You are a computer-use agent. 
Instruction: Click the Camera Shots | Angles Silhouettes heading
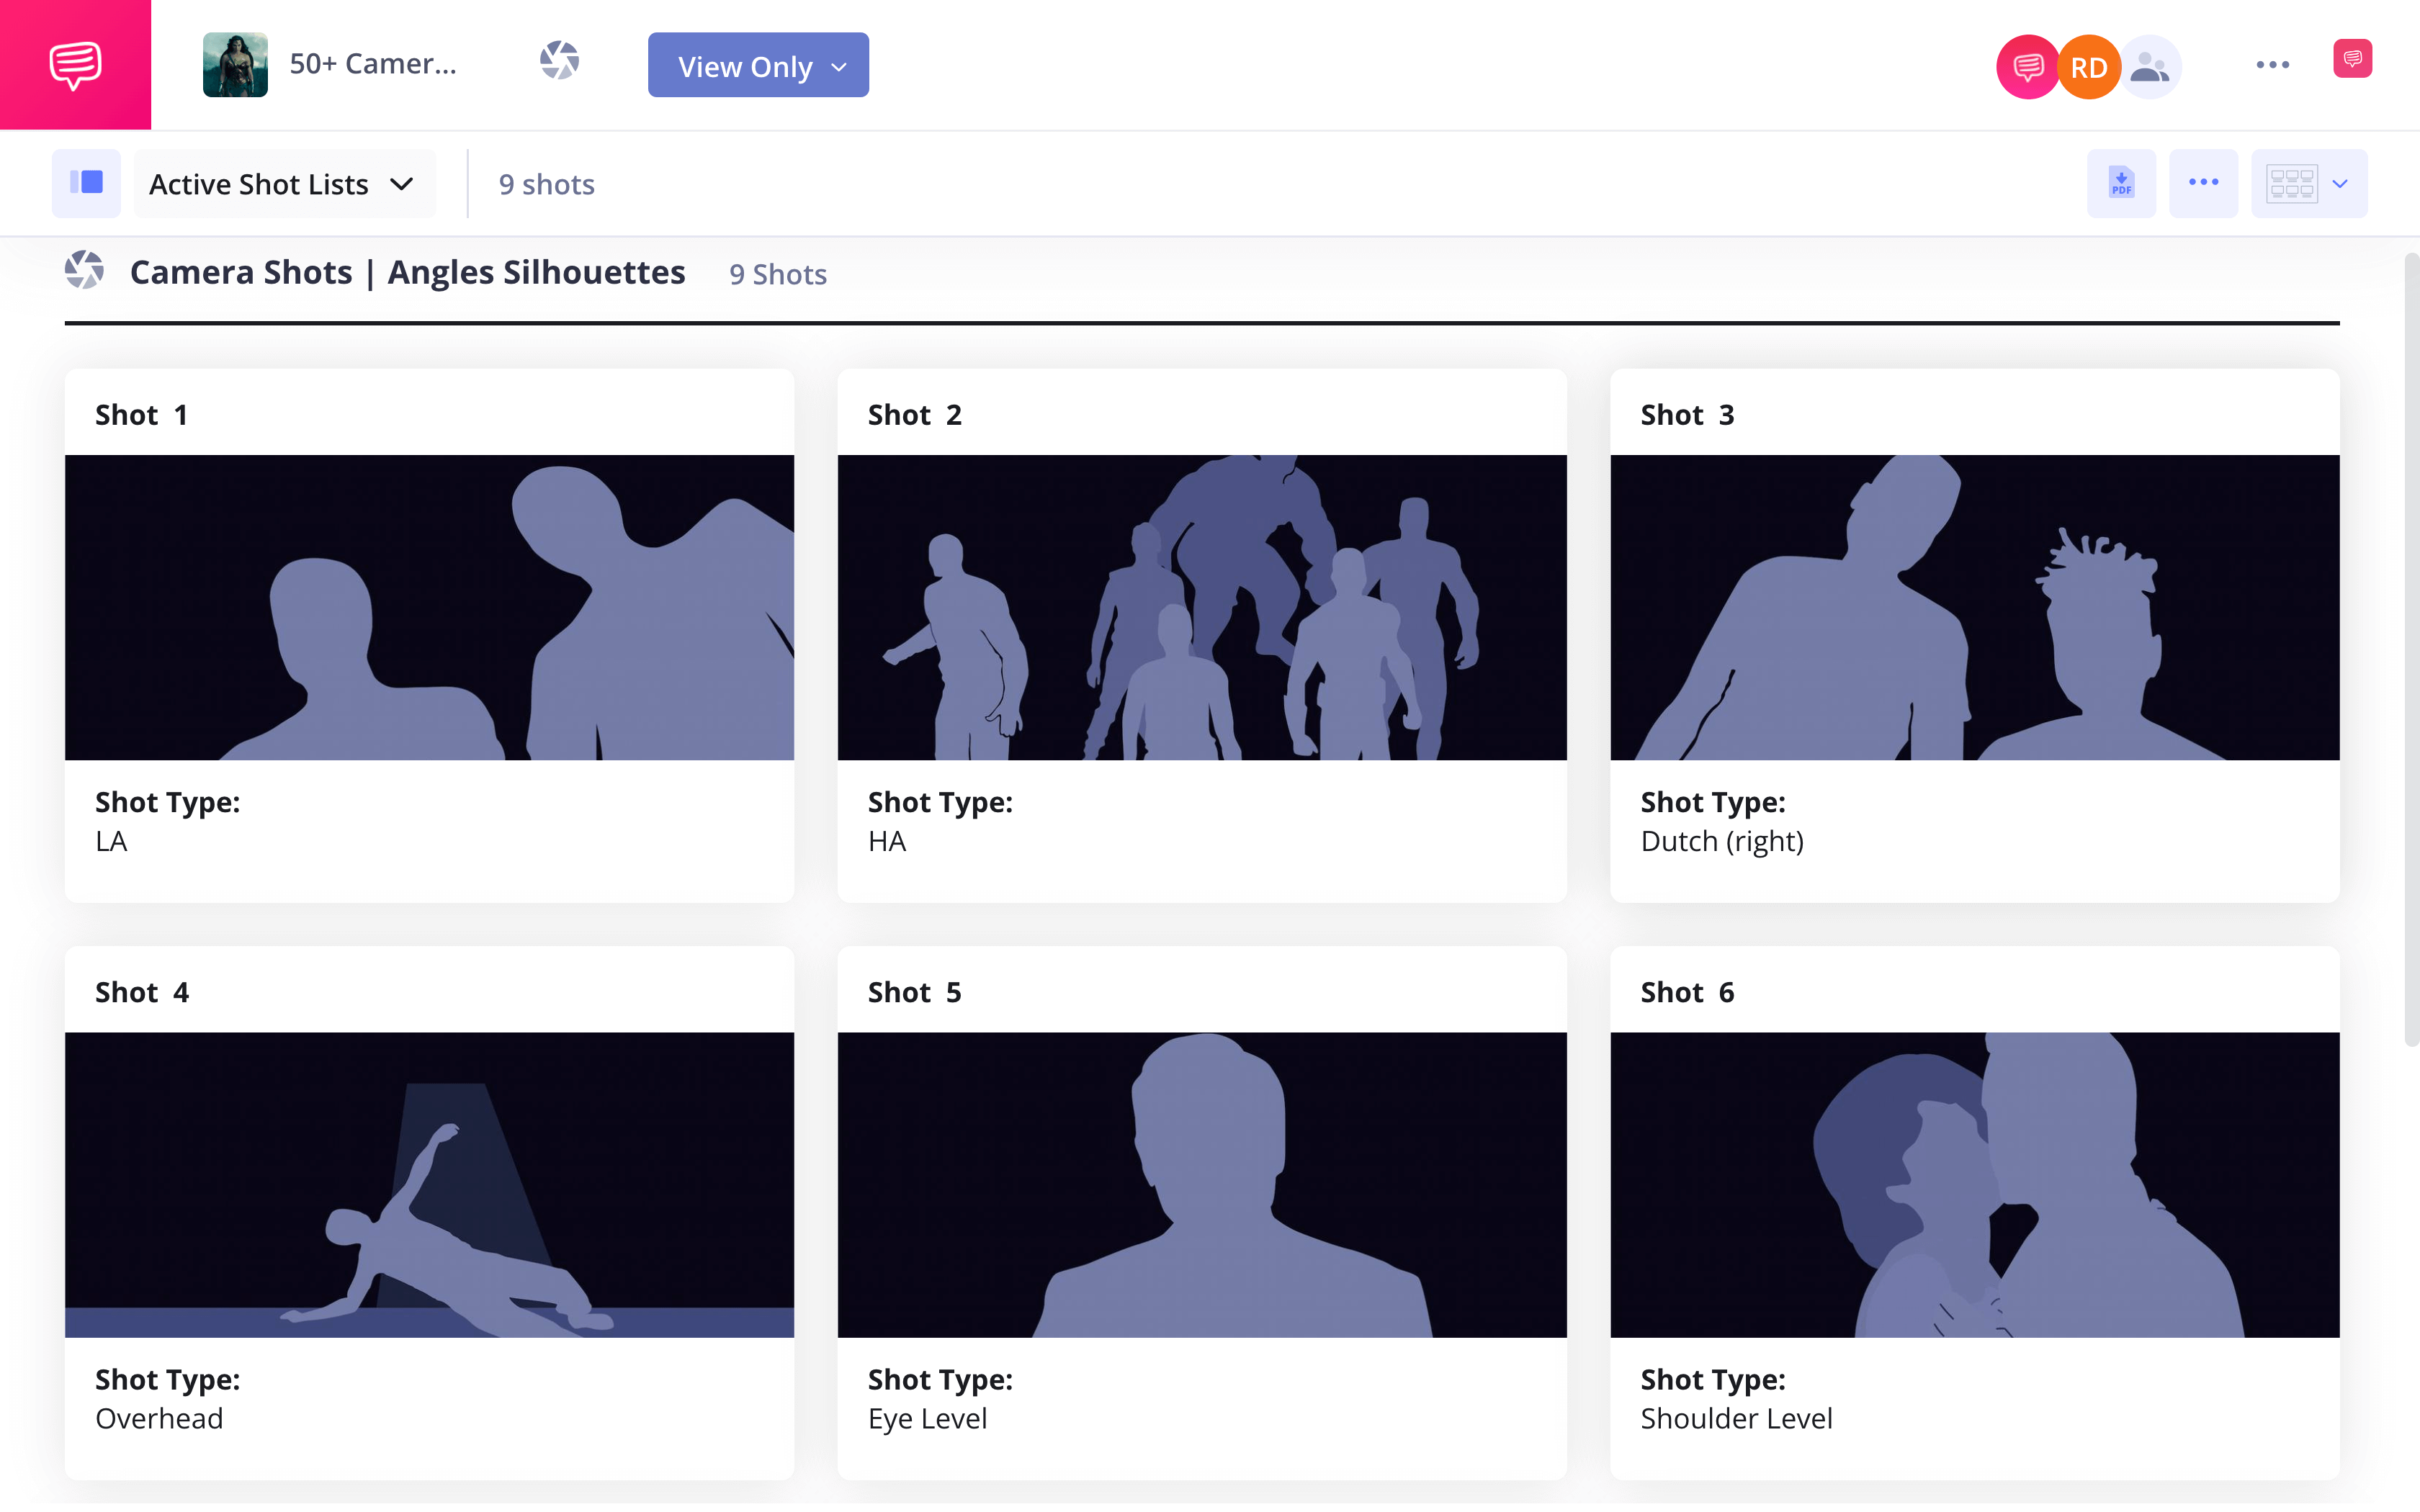point(407,272)
